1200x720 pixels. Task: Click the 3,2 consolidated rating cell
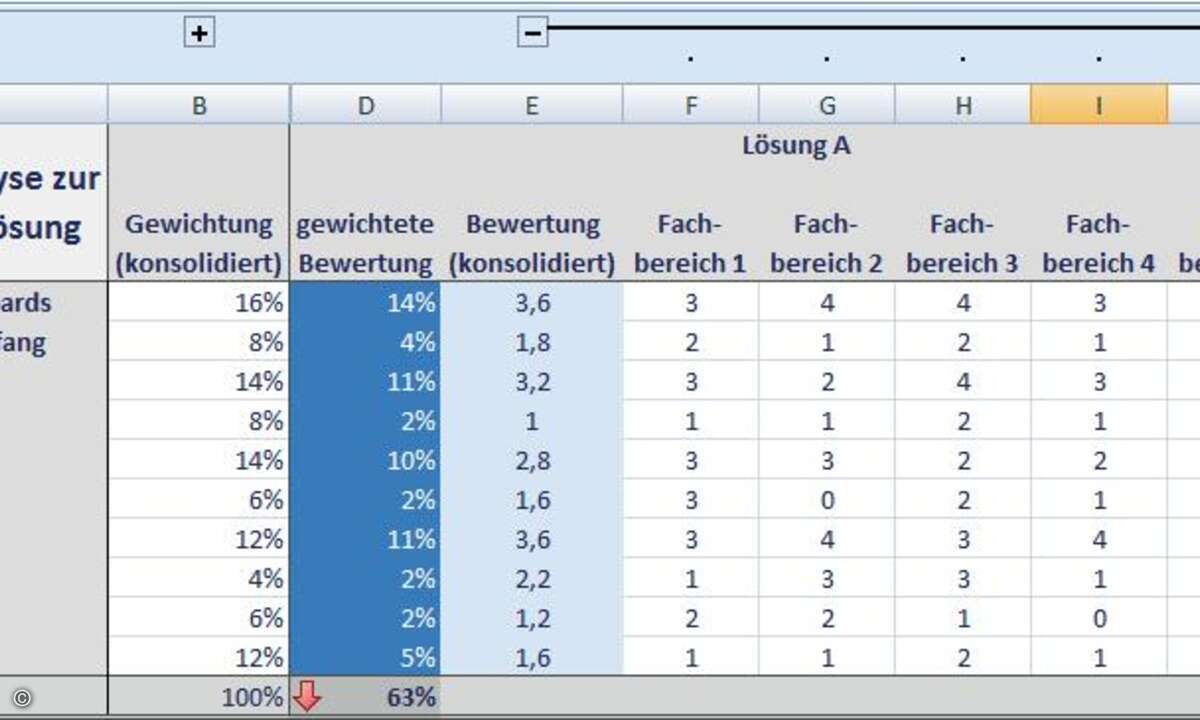(x=531, y=381)
